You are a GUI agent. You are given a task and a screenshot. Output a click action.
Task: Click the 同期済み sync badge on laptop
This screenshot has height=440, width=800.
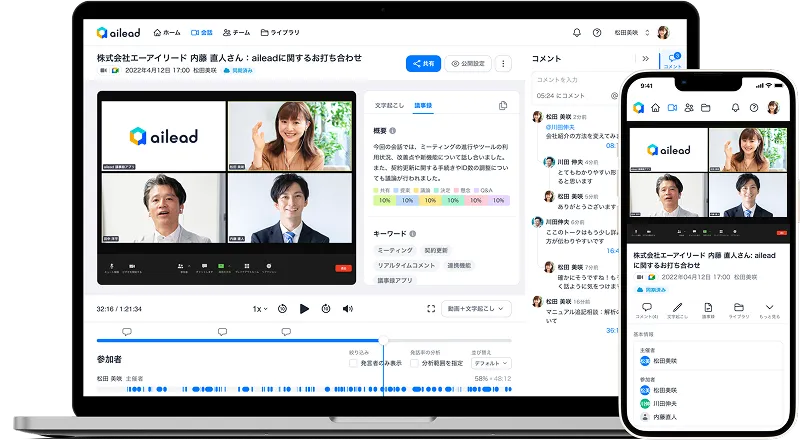click(238, 70)
